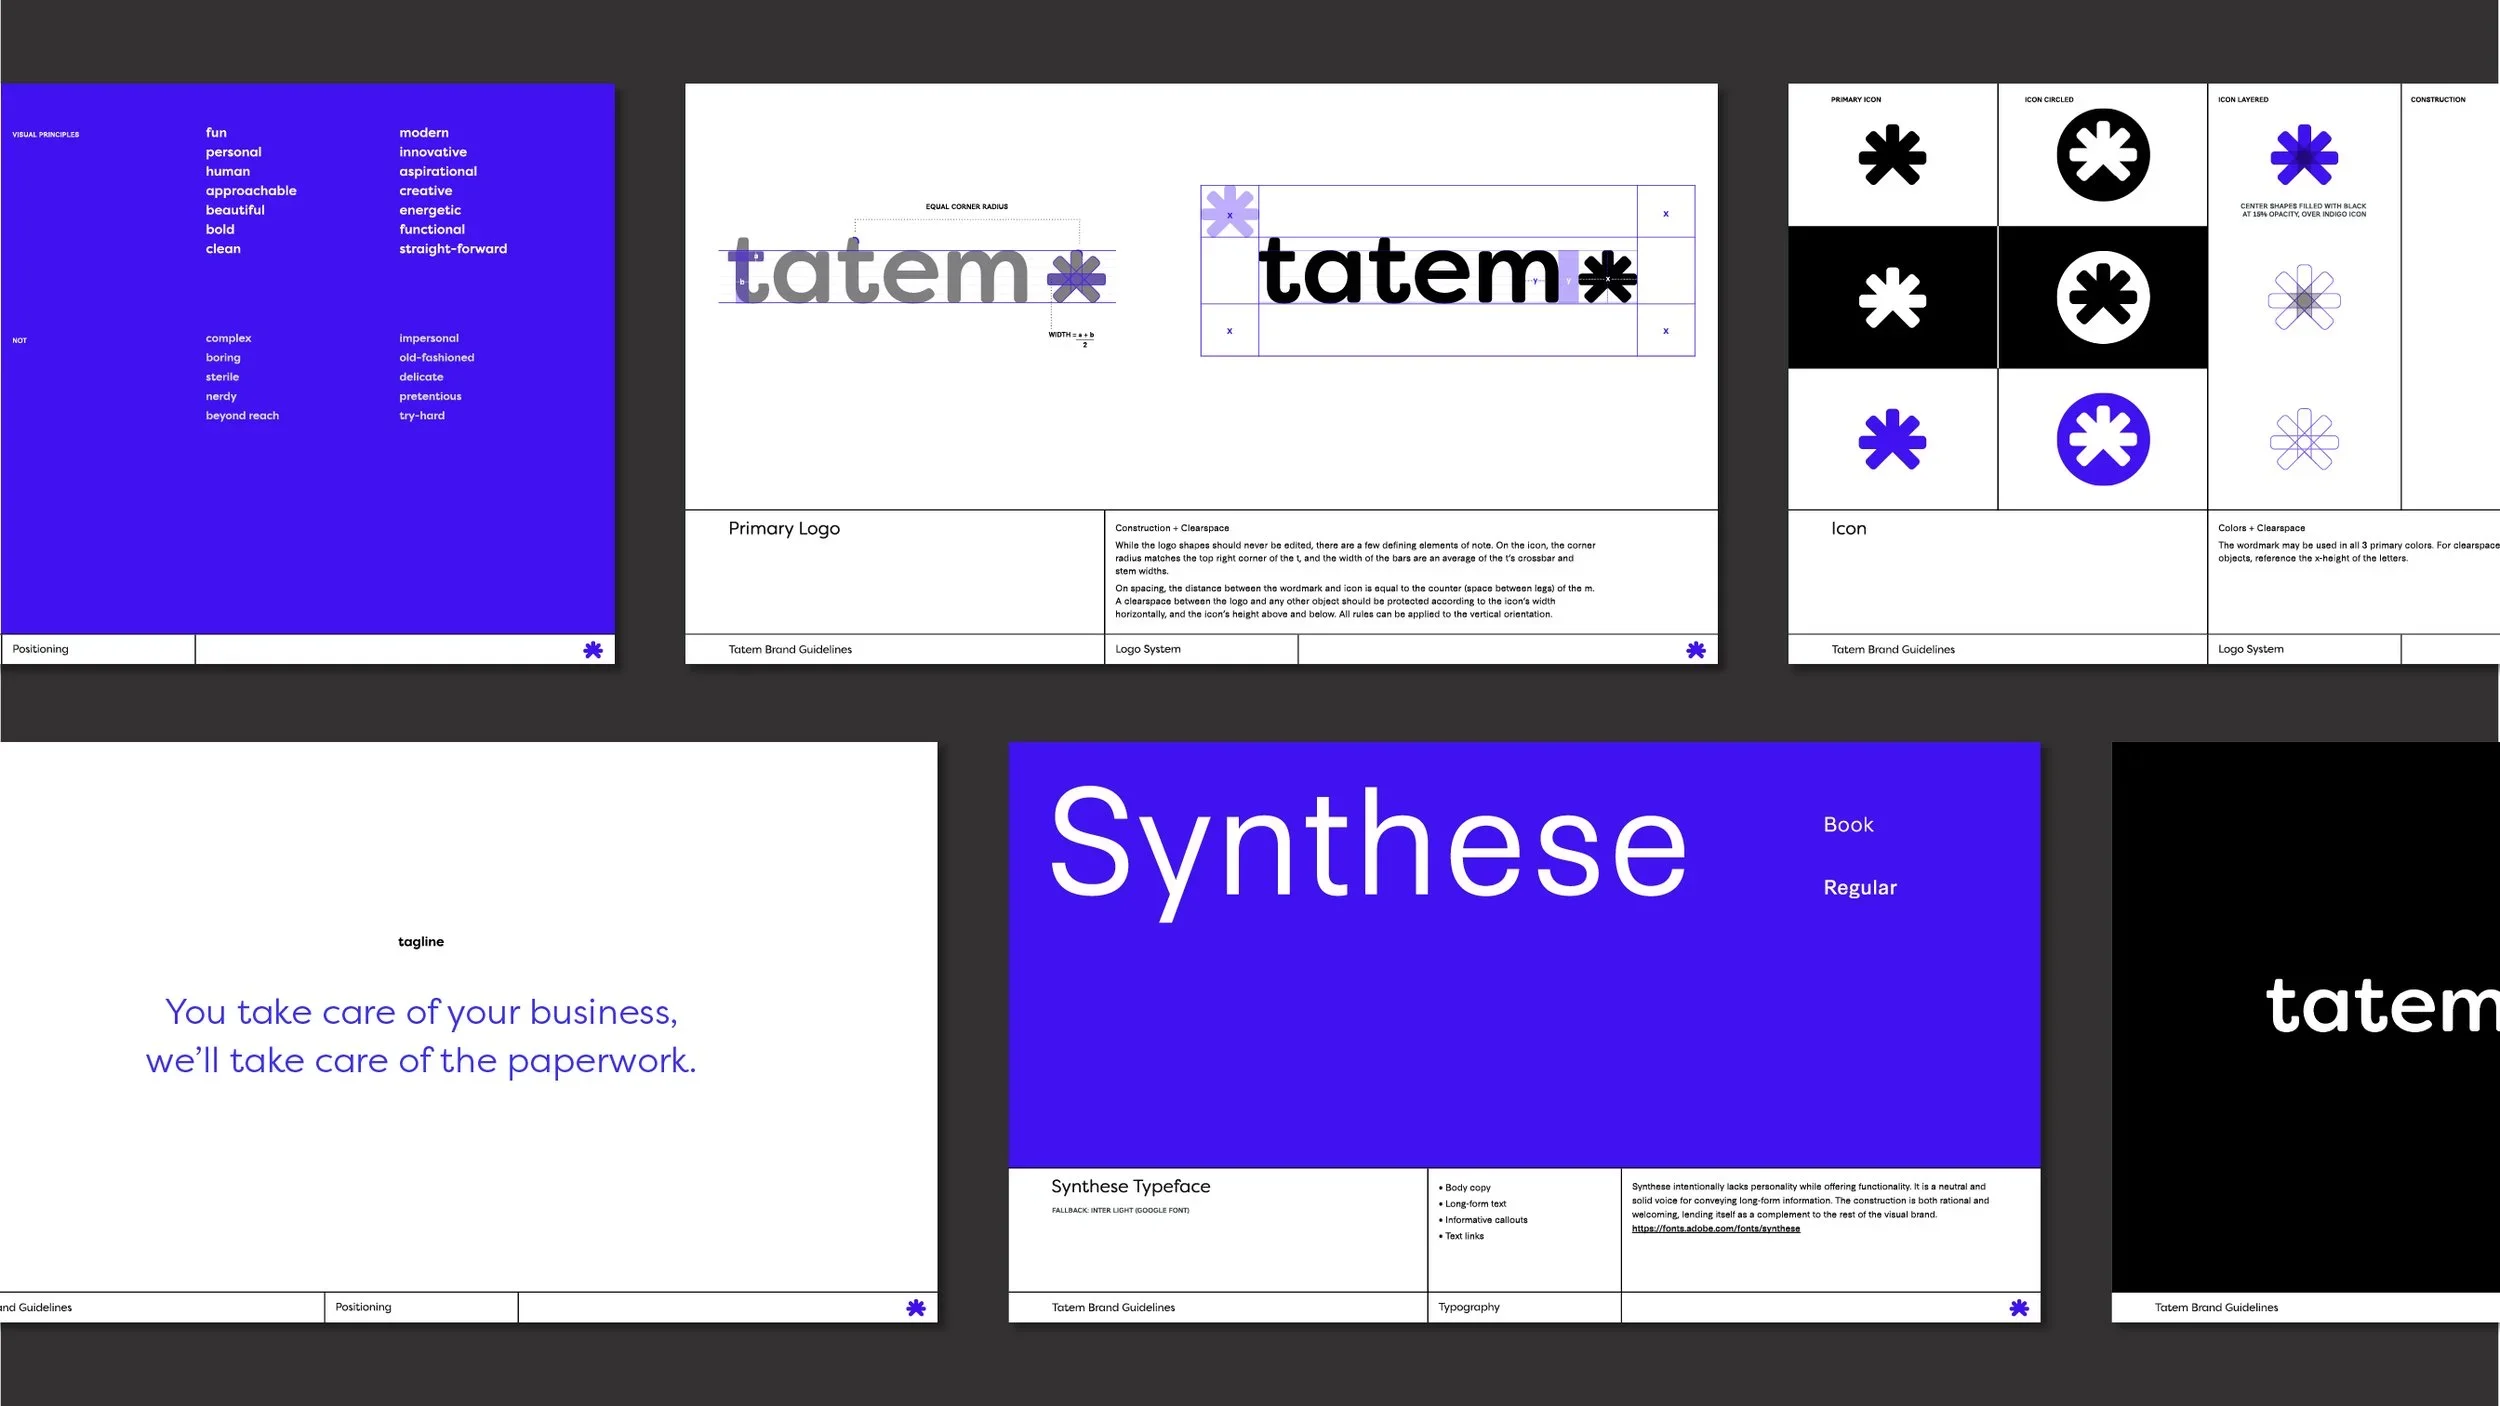Select the indigo circled asterisk icon
2500x1406 pixels.
[x=2103, y=440]
